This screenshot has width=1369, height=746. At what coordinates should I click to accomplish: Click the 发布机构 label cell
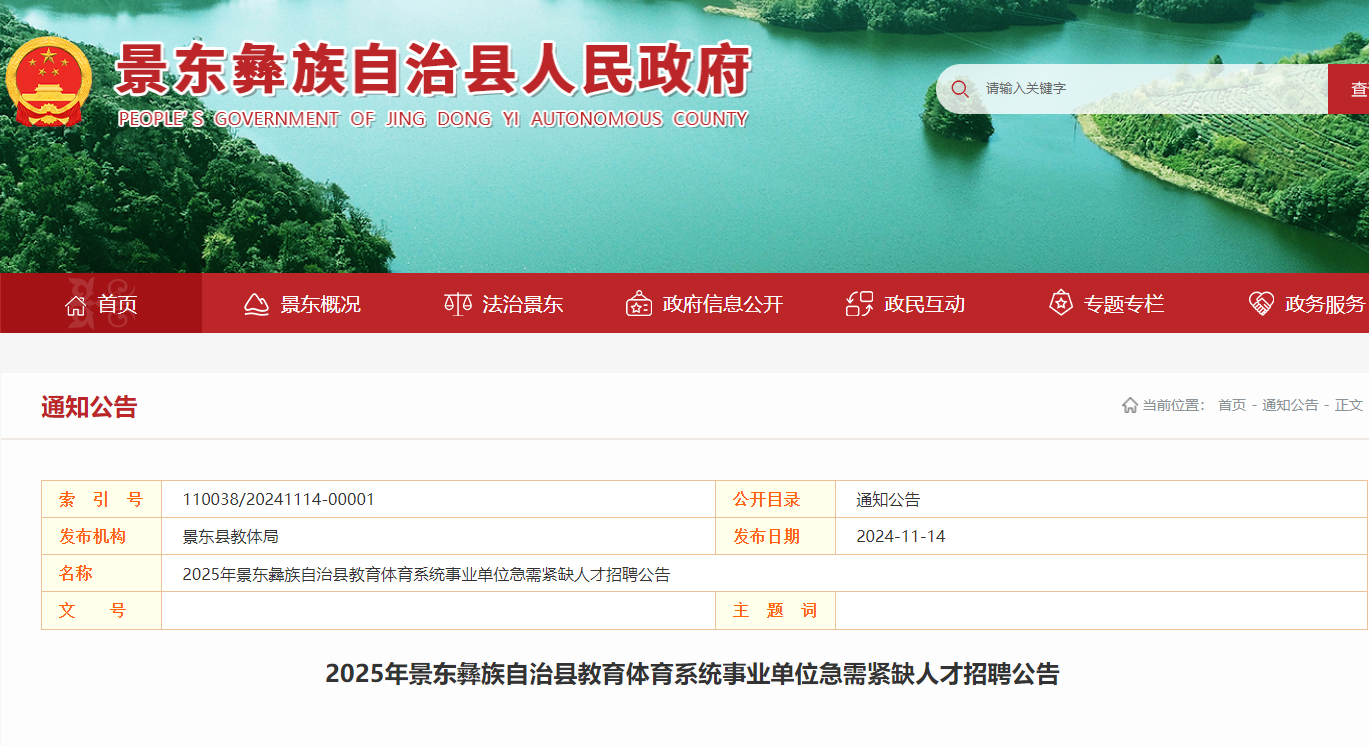(x=101, y=536)
